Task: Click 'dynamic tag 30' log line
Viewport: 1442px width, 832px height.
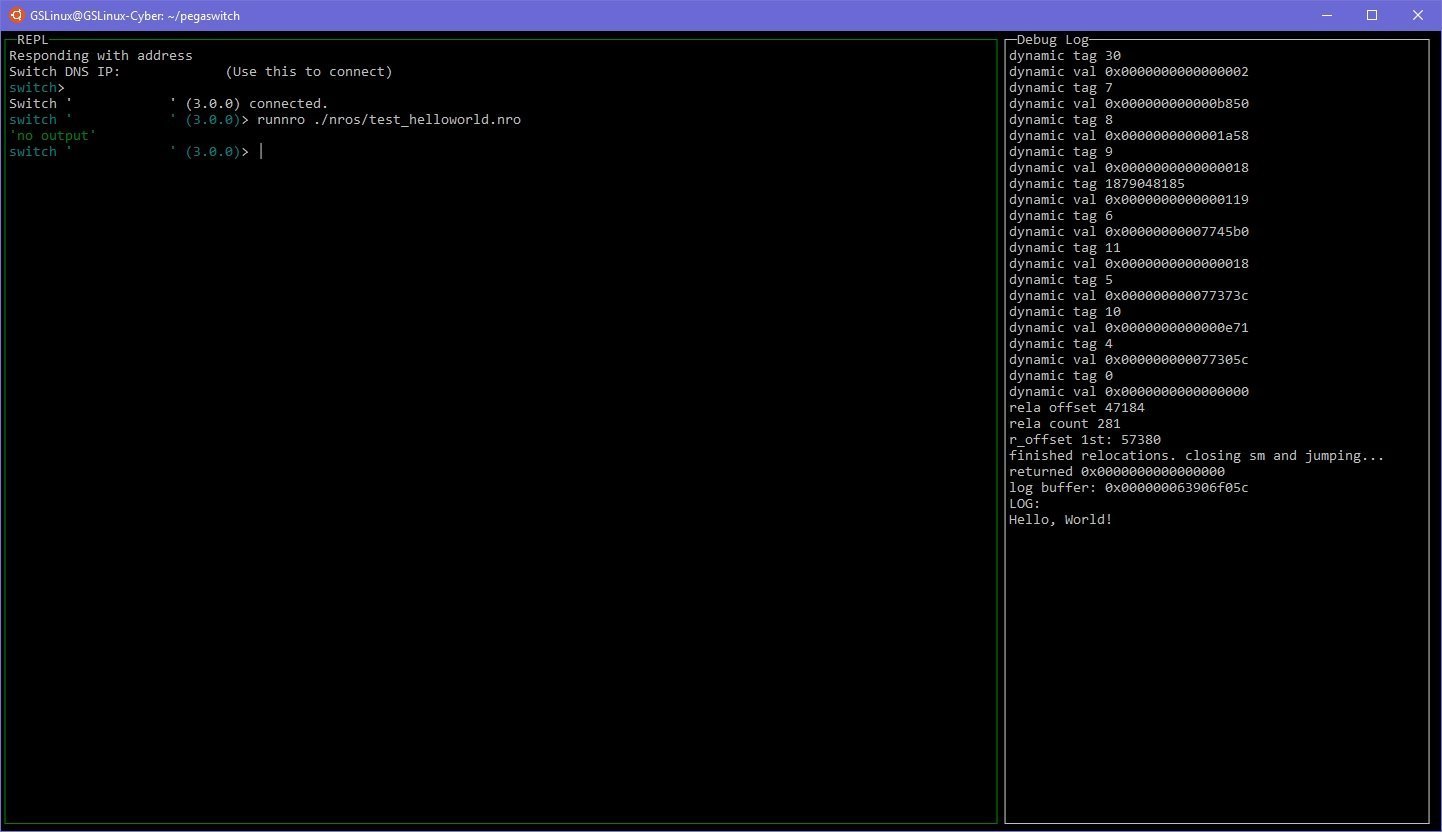Action: 1065,56
